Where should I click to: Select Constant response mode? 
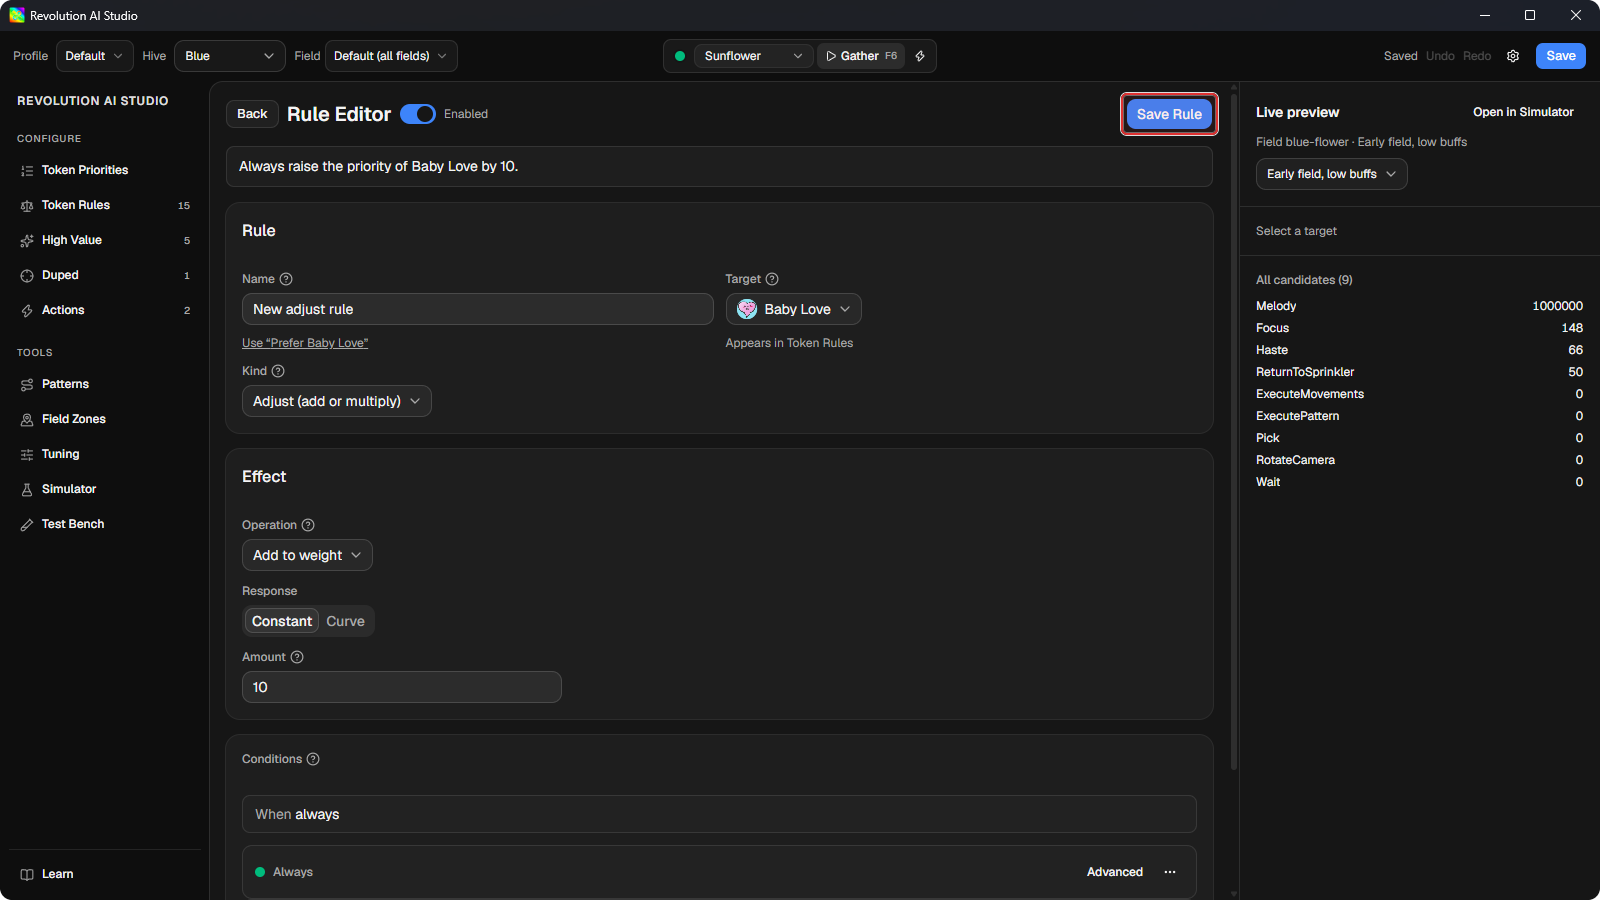point(282,621)
